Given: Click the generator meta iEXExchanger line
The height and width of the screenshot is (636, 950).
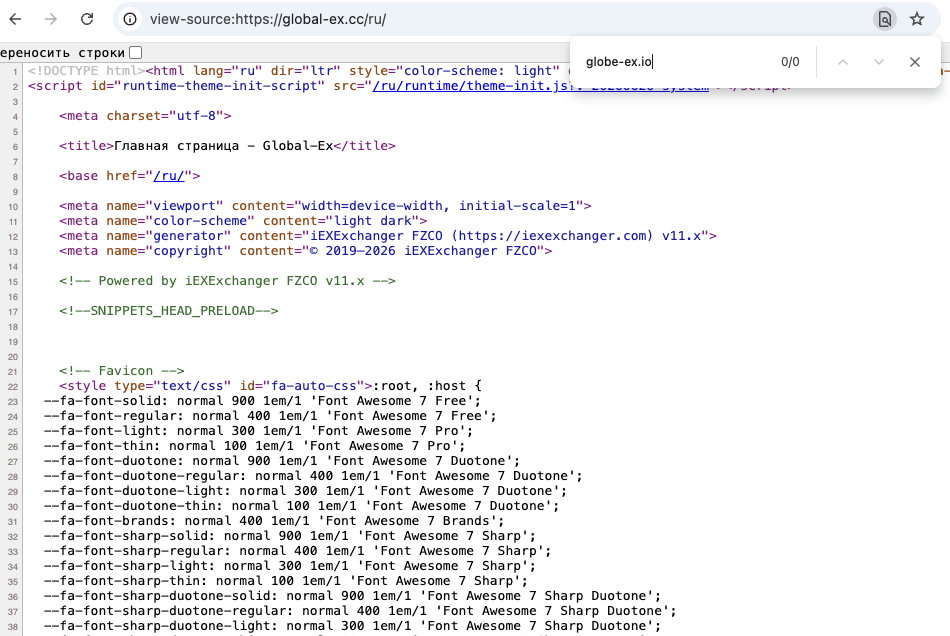Looking at the screenshot, I should point(388,236).
